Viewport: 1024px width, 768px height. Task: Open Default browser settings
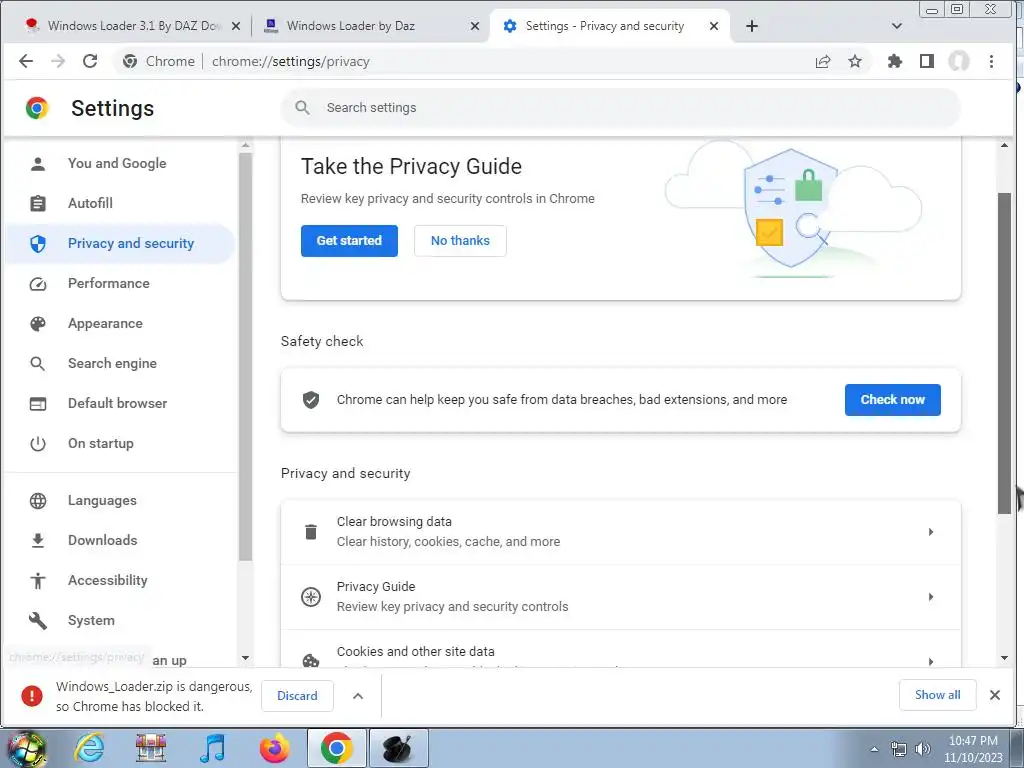click(118, 404)
